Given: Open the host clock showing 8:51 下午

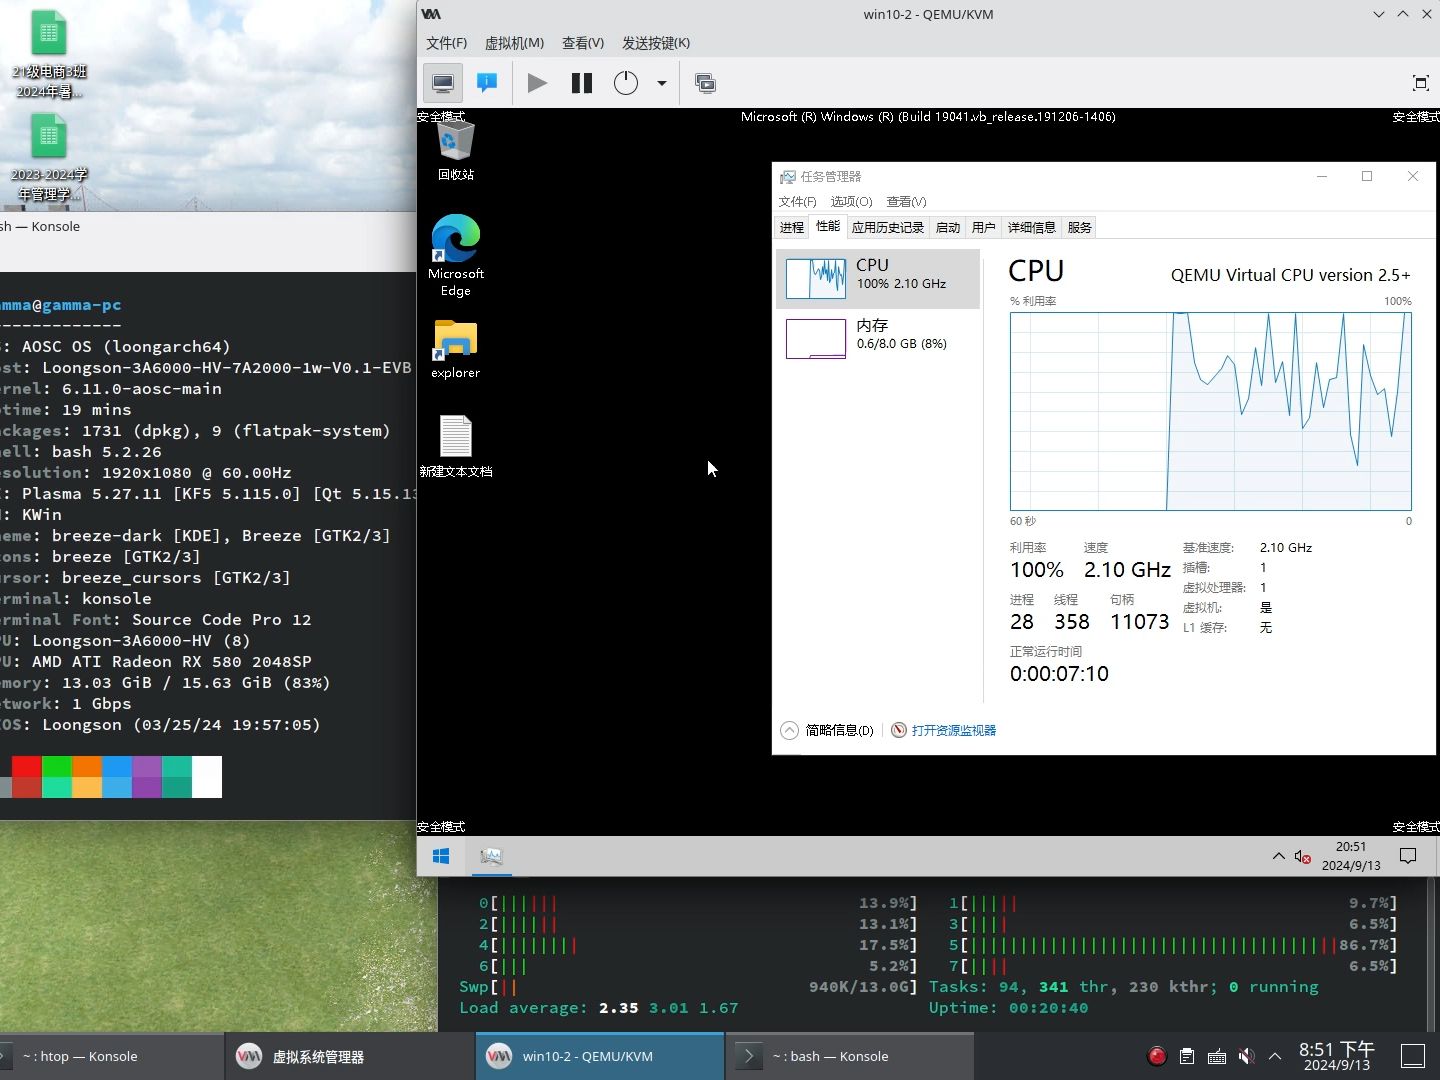Looking at the screenshot, I should point(1337,1056).
